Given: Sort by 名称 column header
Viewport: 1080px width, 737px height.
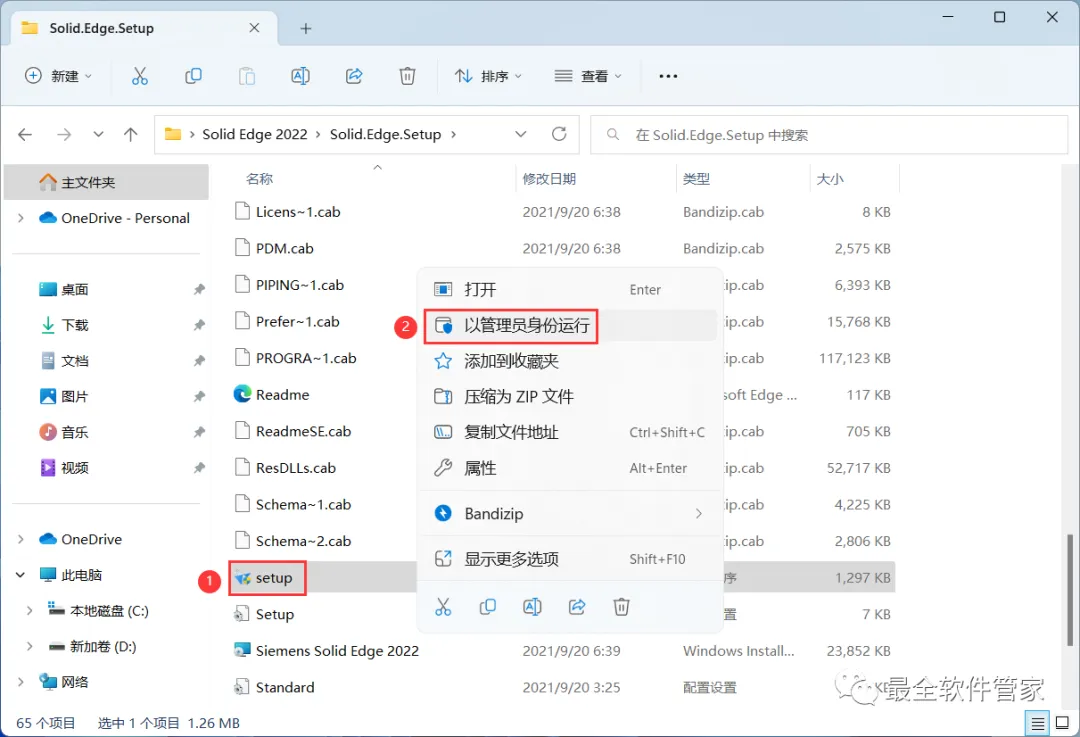Looking at the screenshot, I should (260, 179).
